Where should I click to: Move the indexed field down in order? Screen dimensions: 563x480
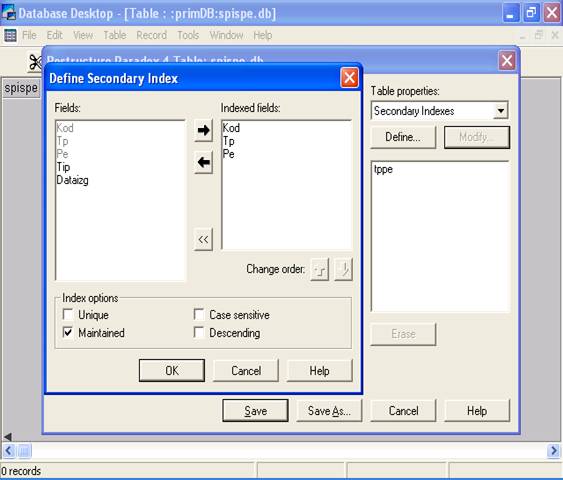pos(343,269)
